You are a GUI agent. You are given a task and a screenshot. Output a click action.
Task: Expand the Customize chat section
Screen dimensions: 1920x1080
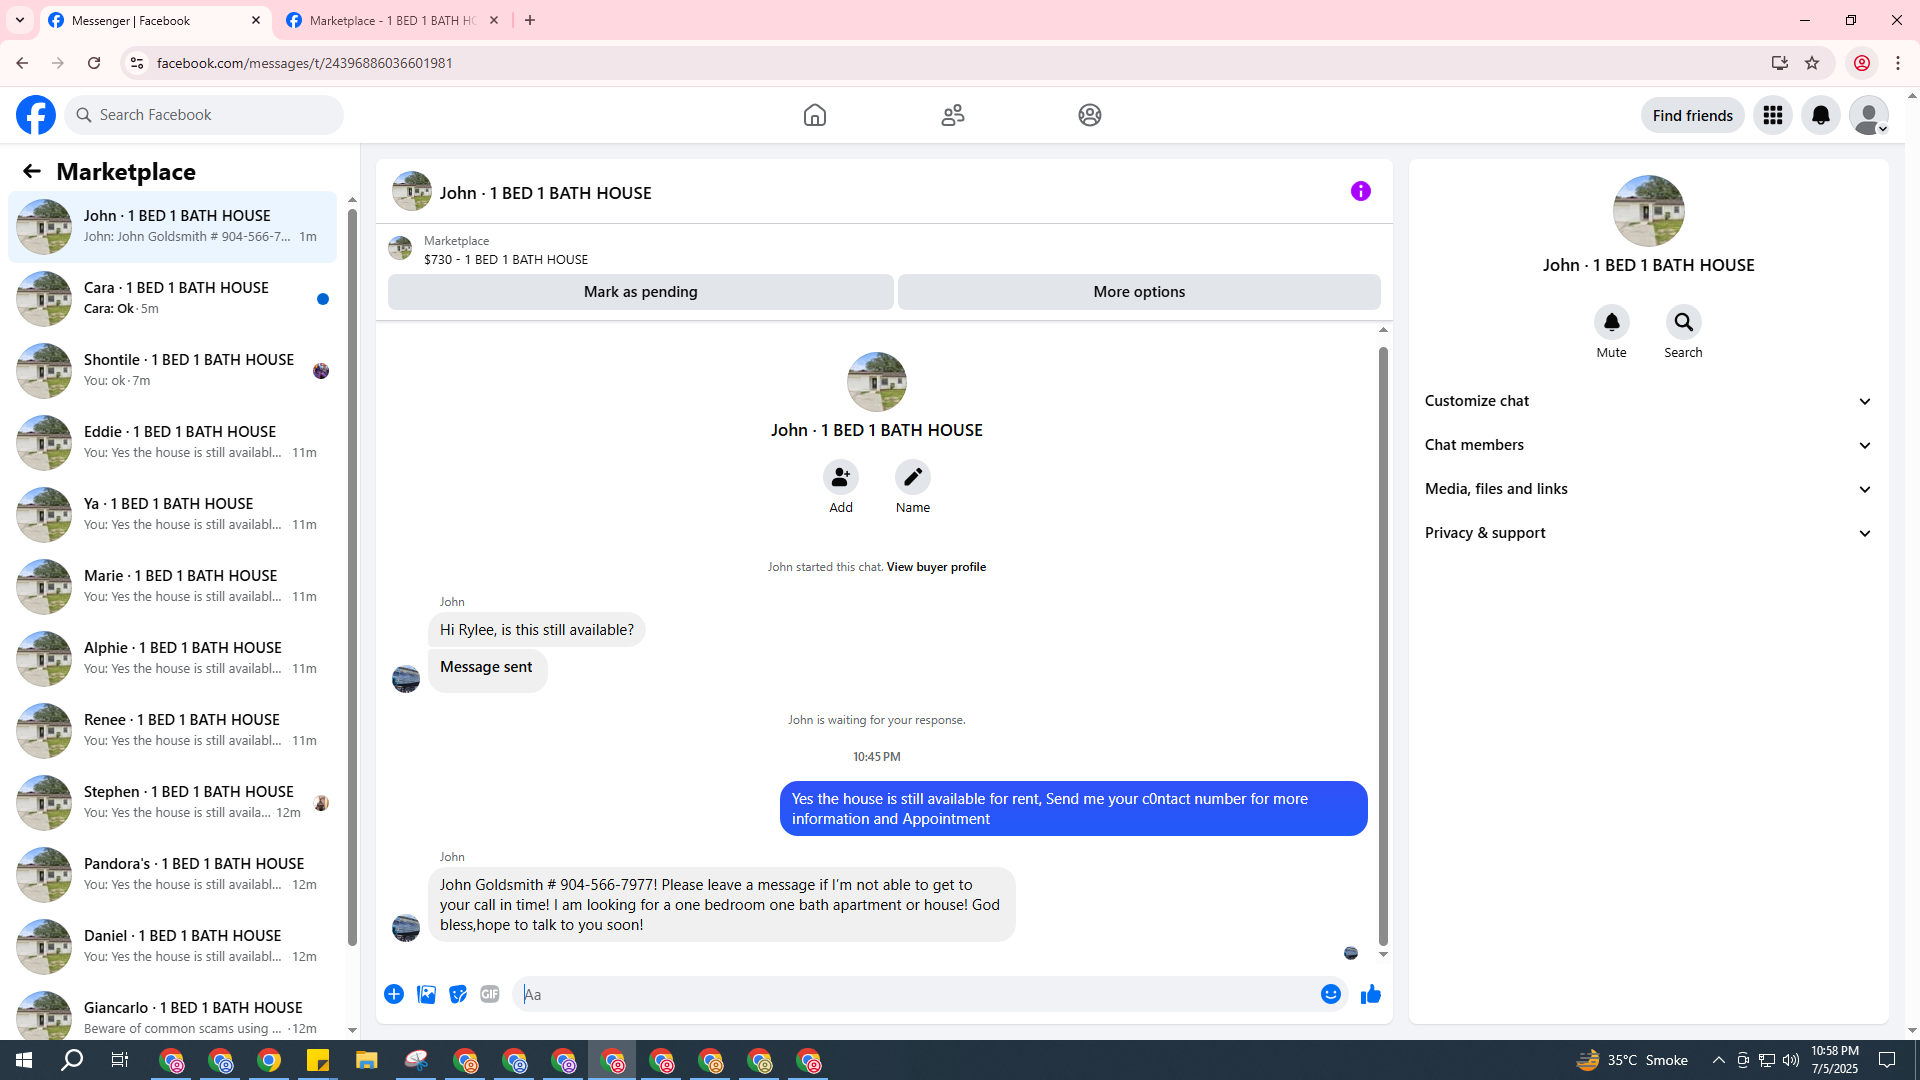click(1647, 401)
